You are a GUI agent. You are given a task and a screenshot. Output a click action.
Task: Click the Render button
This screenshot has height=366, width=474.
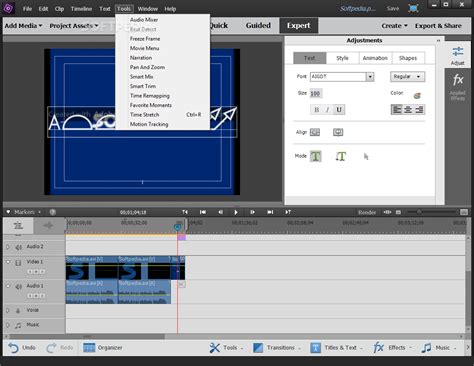pyautogui.click(x=367, y=212)
